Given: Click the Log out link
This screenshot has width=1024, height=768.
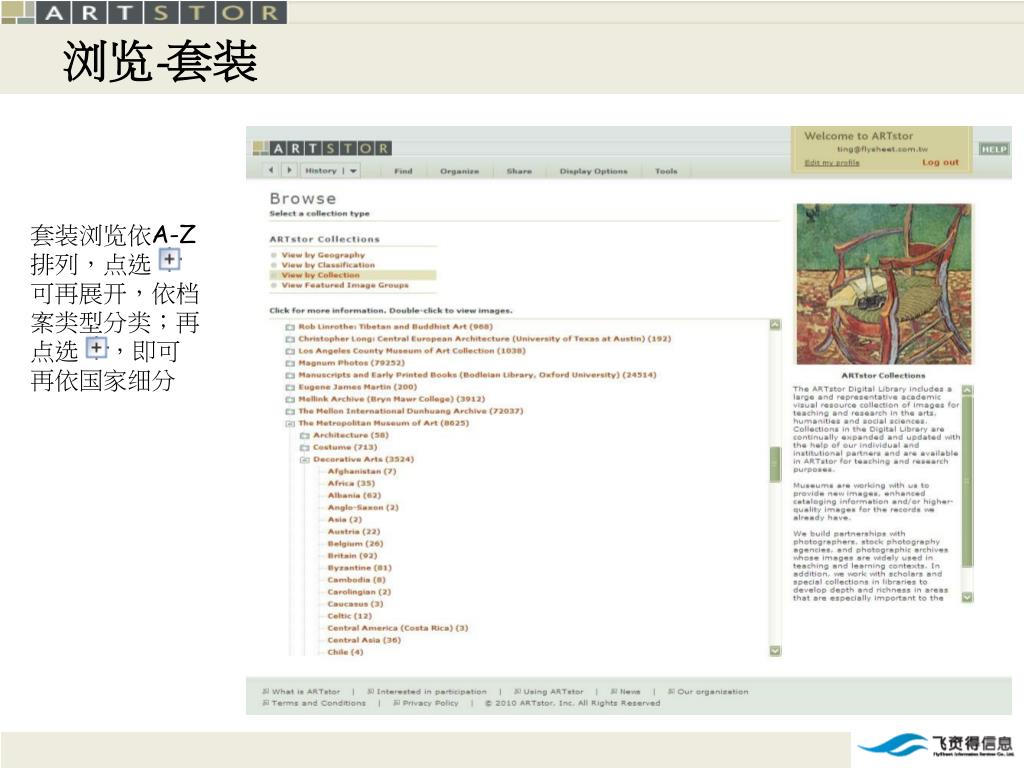Looking at the screenshot, I should [x=940, y=163].
